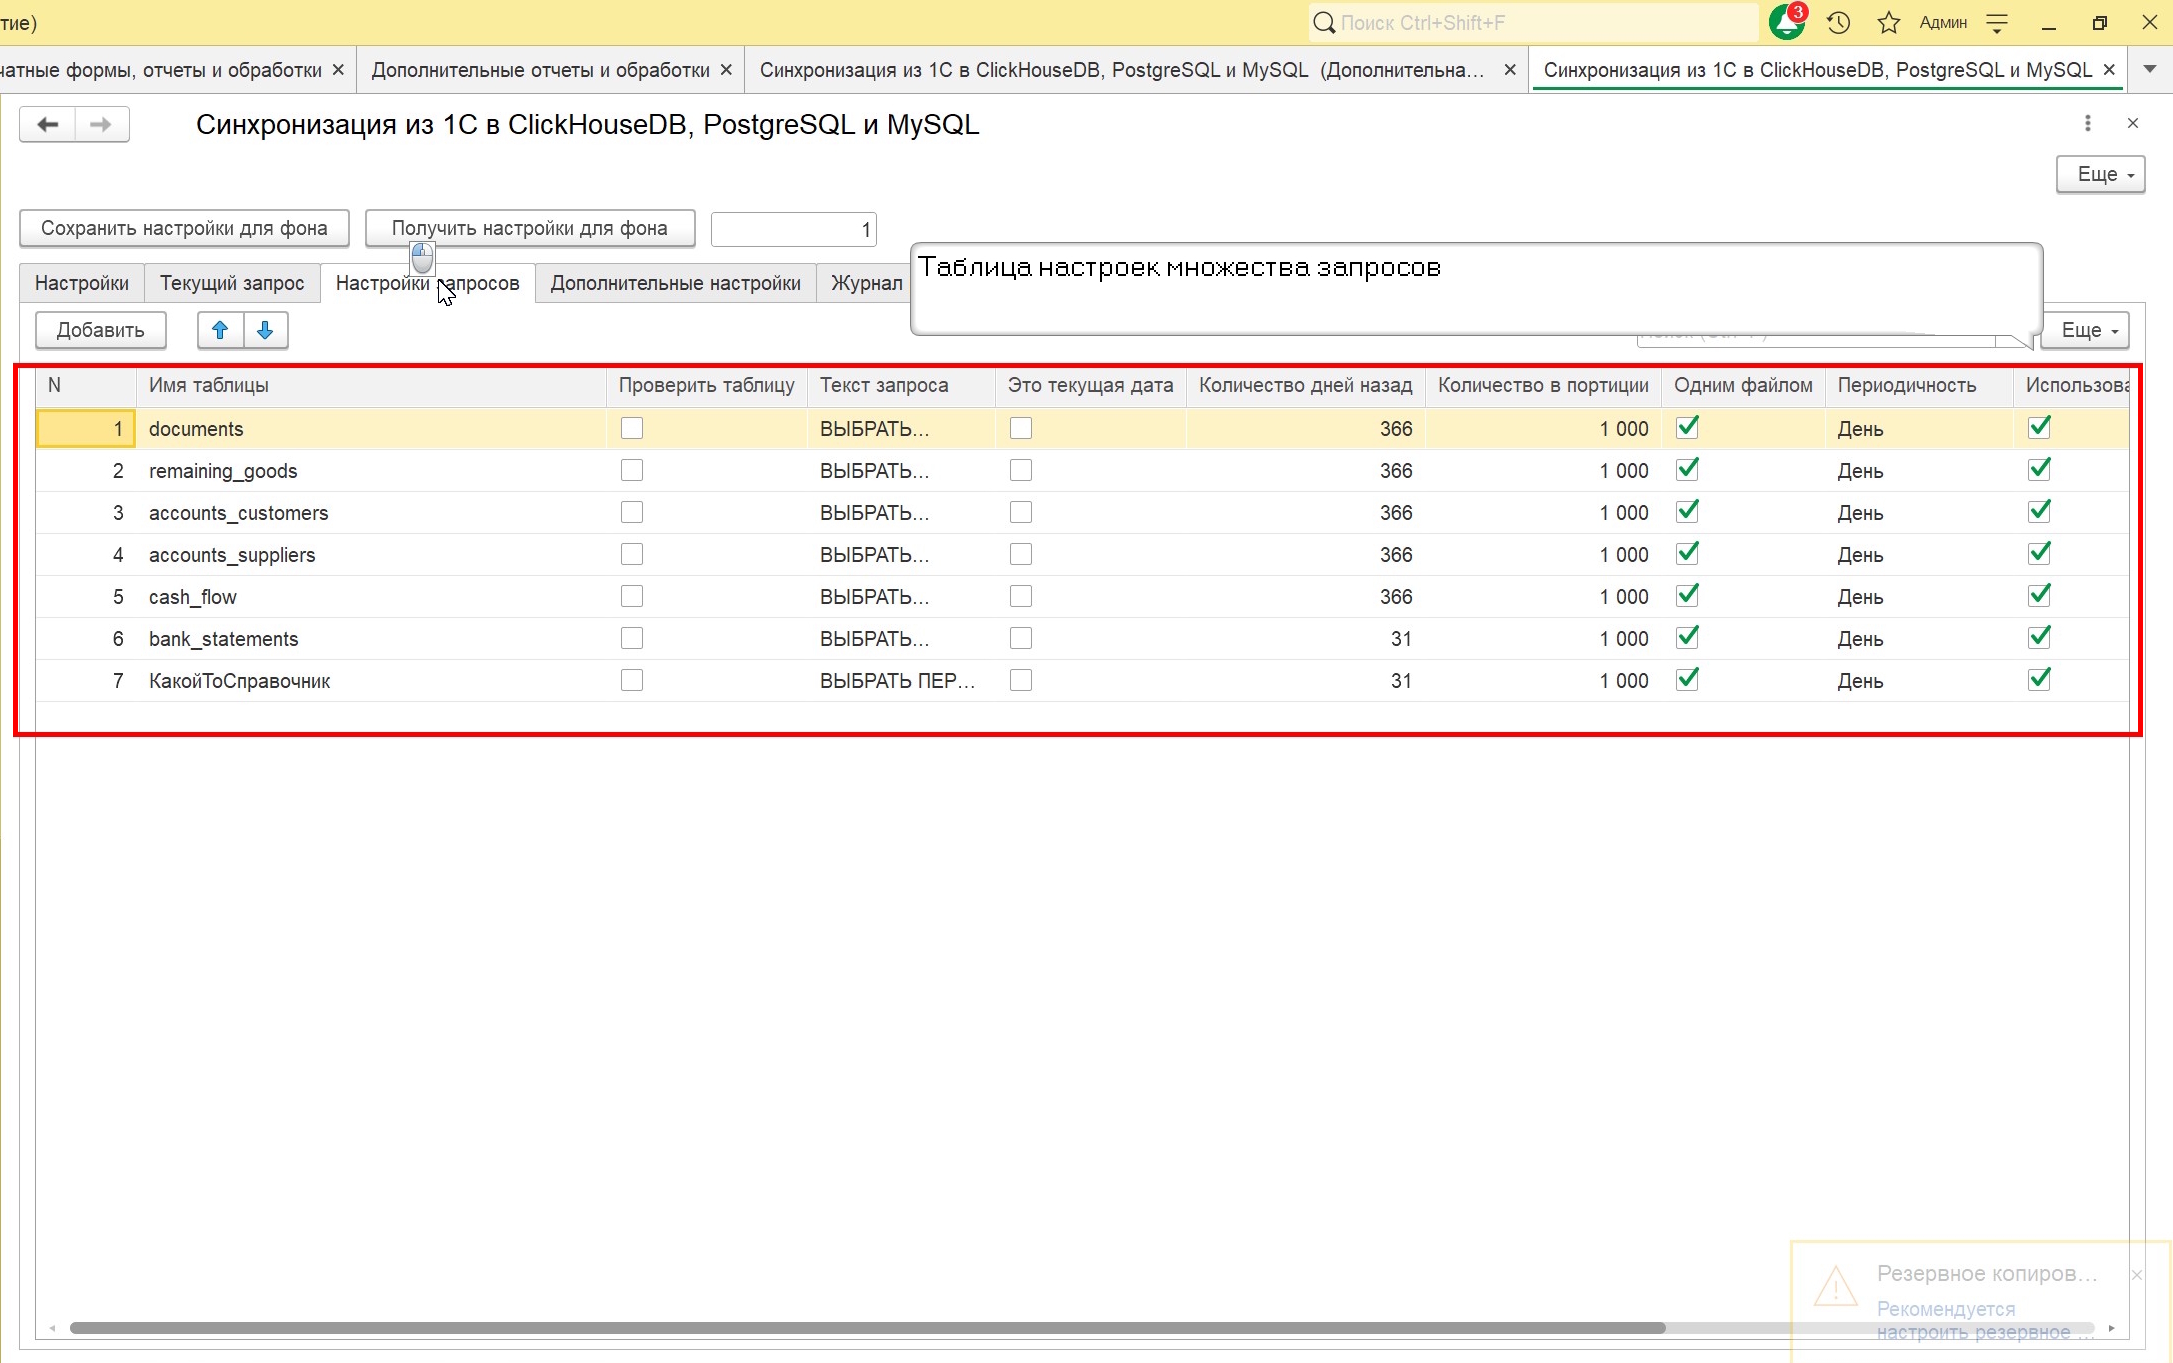Toggle Это текущая дата for cash_flow

(1021, 596)
